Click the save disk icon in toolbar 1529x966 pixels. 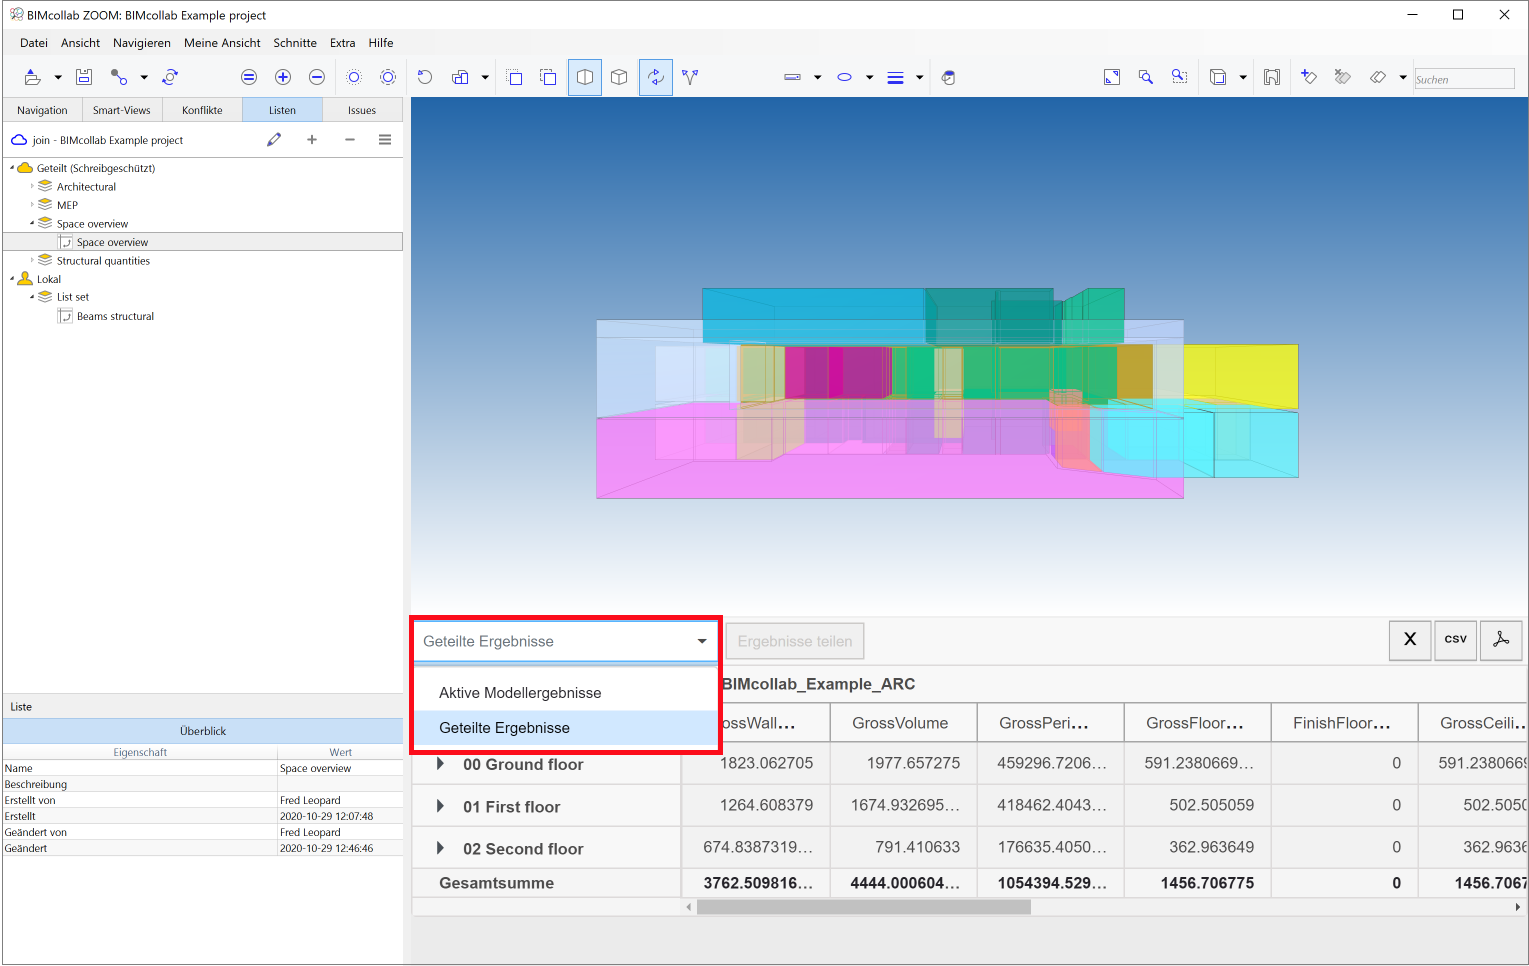coord(84,77)
